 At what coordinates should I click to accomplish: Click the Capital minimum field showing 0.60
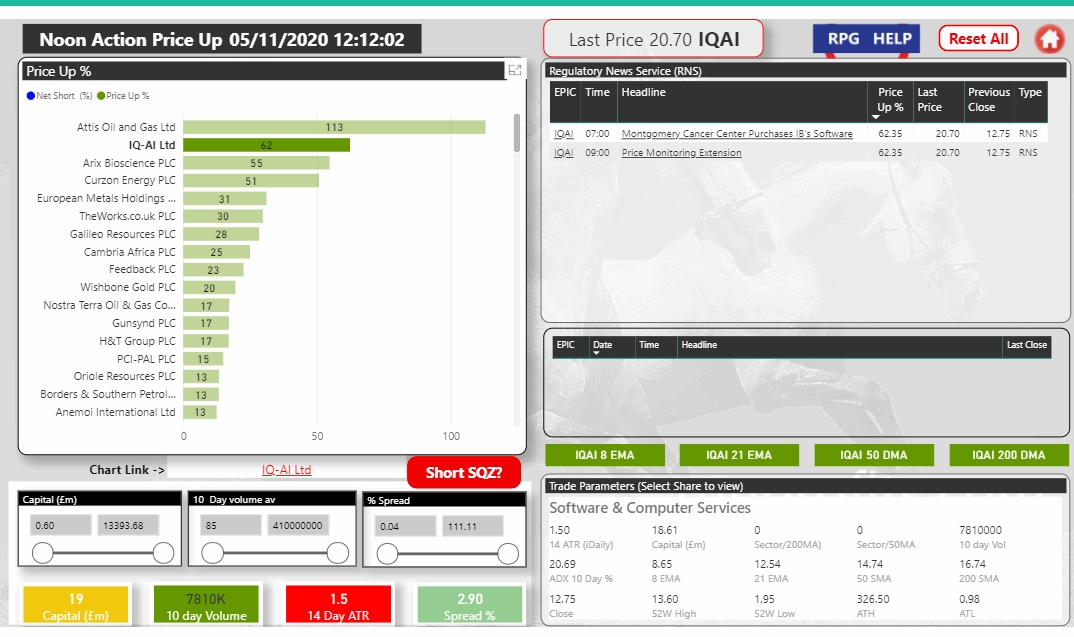(x=60, y=525)
